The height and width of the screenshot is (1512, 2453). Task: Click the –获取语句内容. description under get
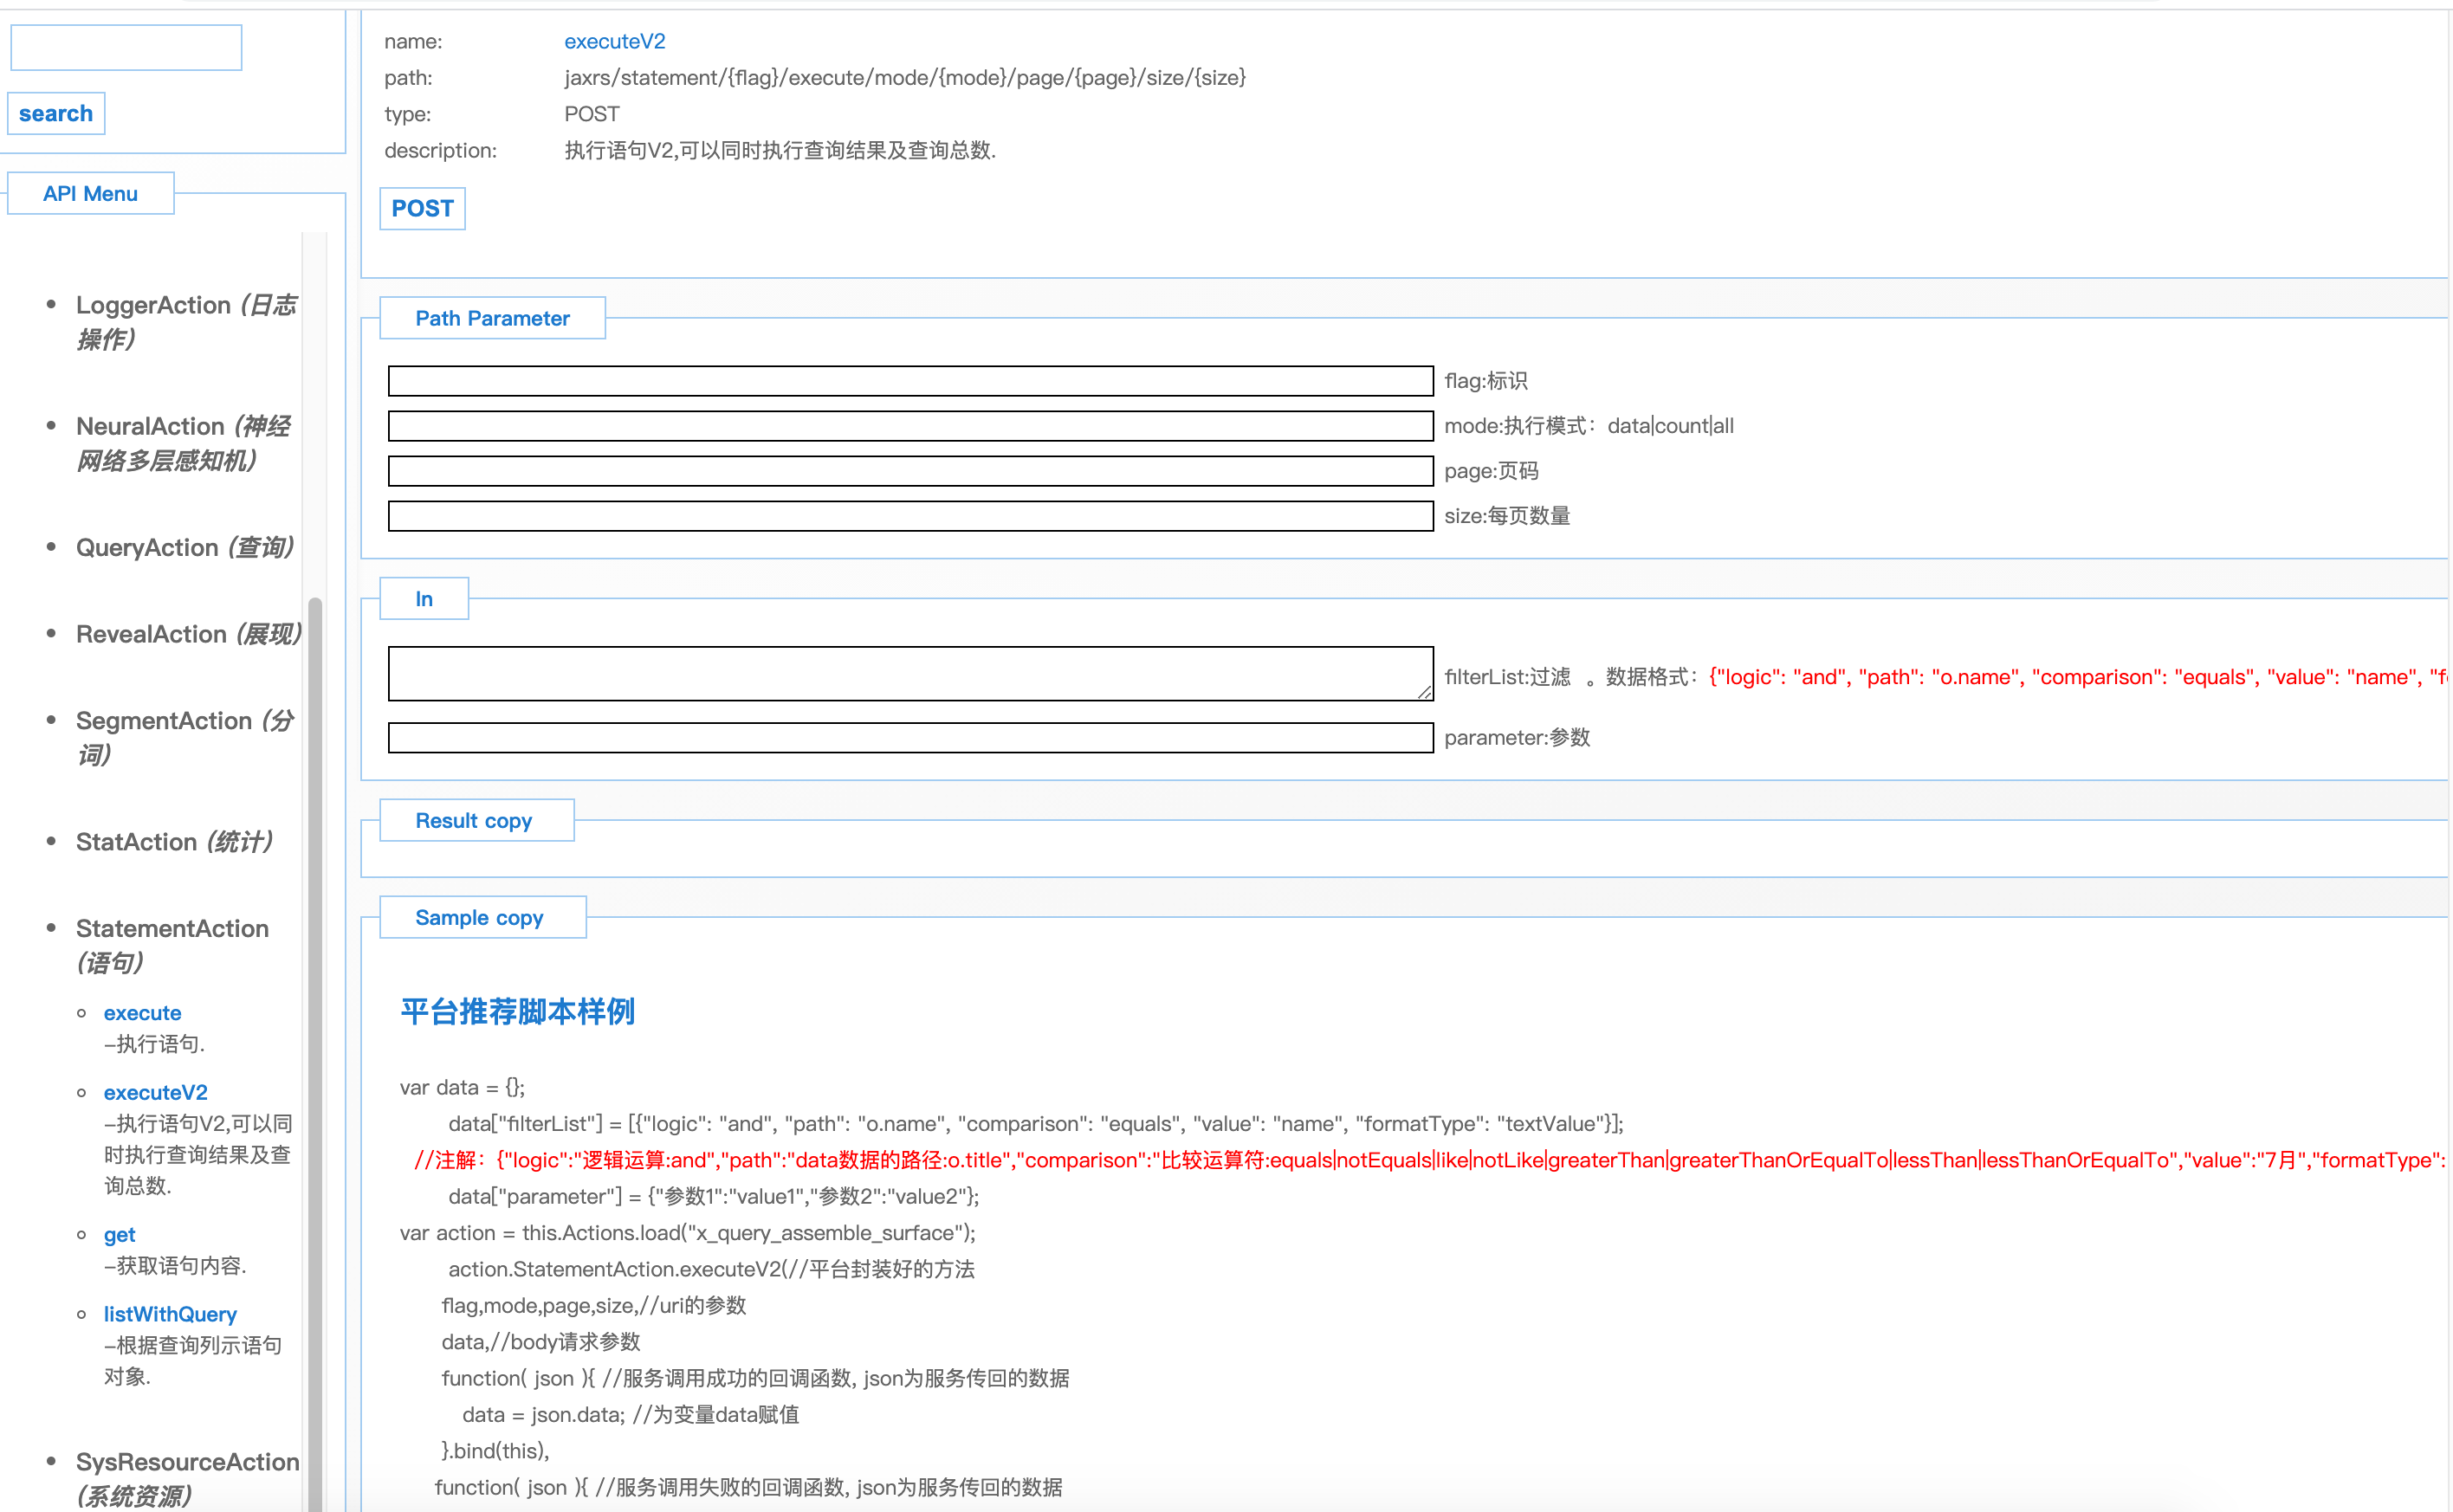(175, 1266)
